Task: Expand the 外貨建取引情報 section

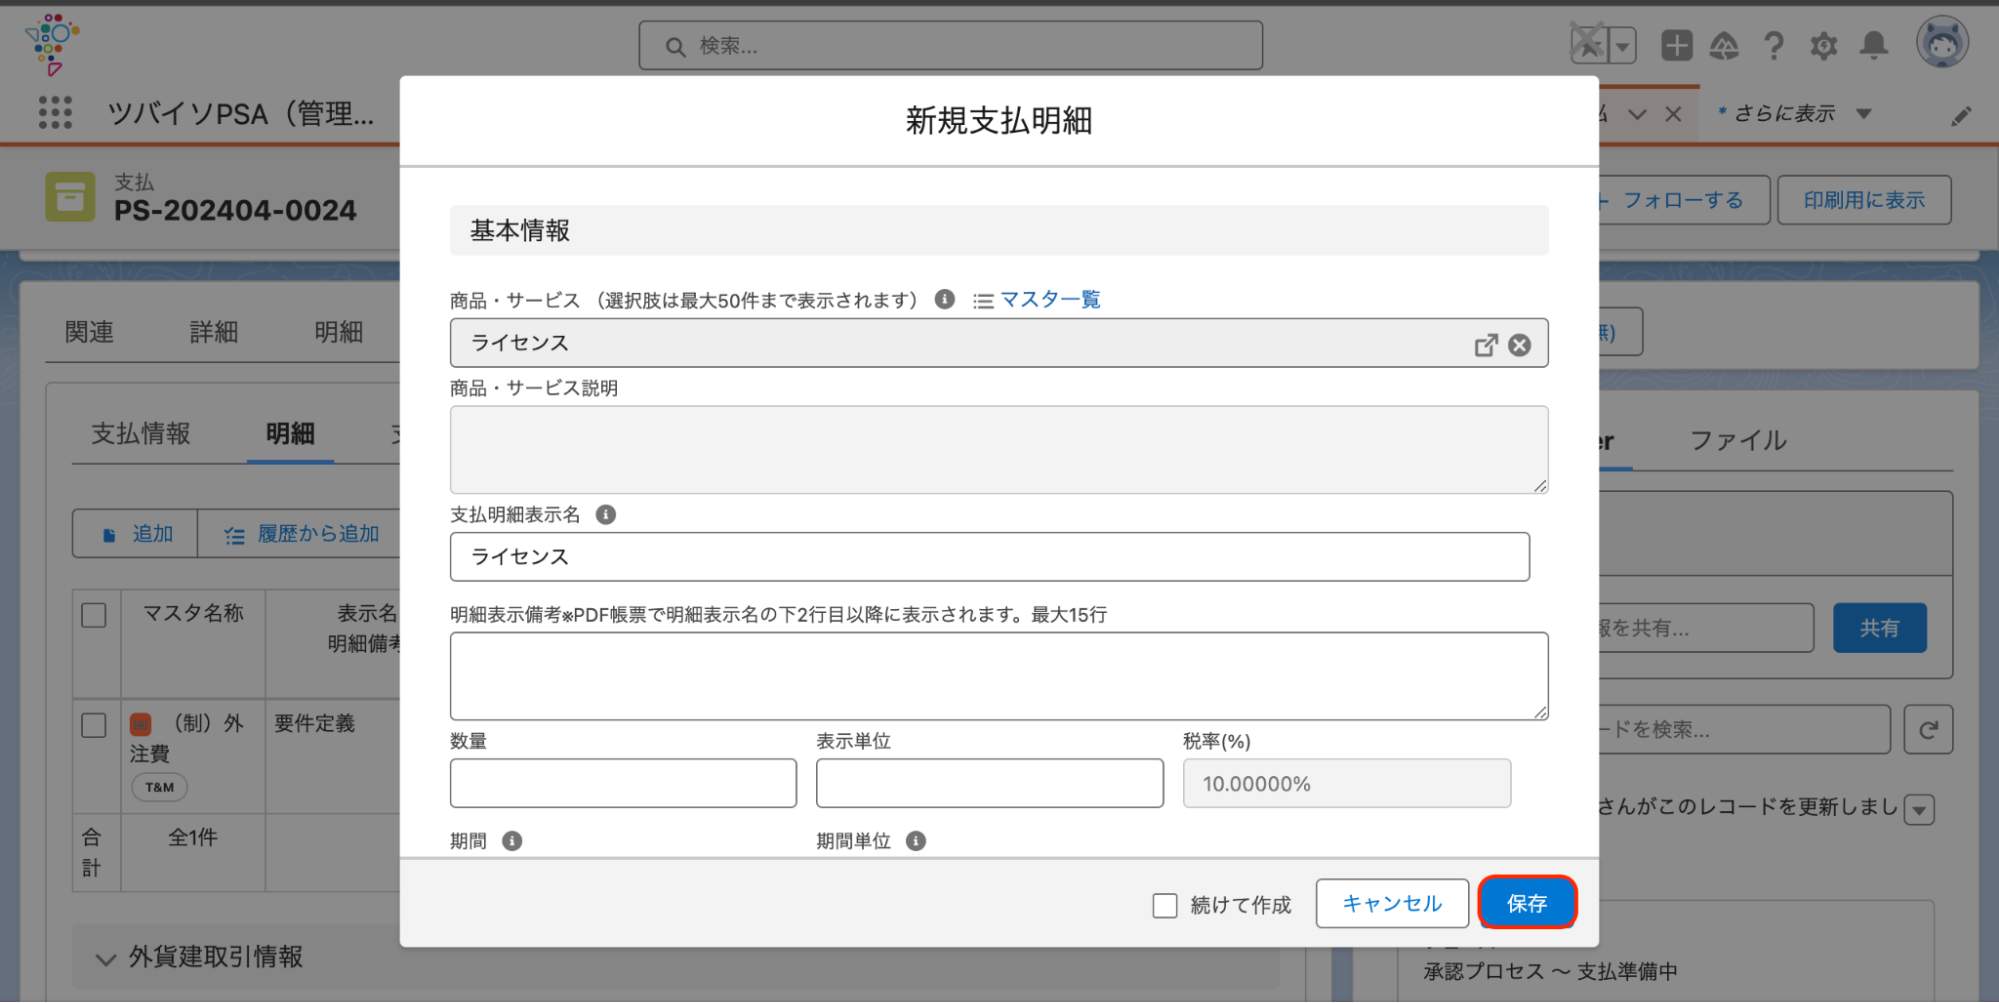Action: click(x=105, y=959)
